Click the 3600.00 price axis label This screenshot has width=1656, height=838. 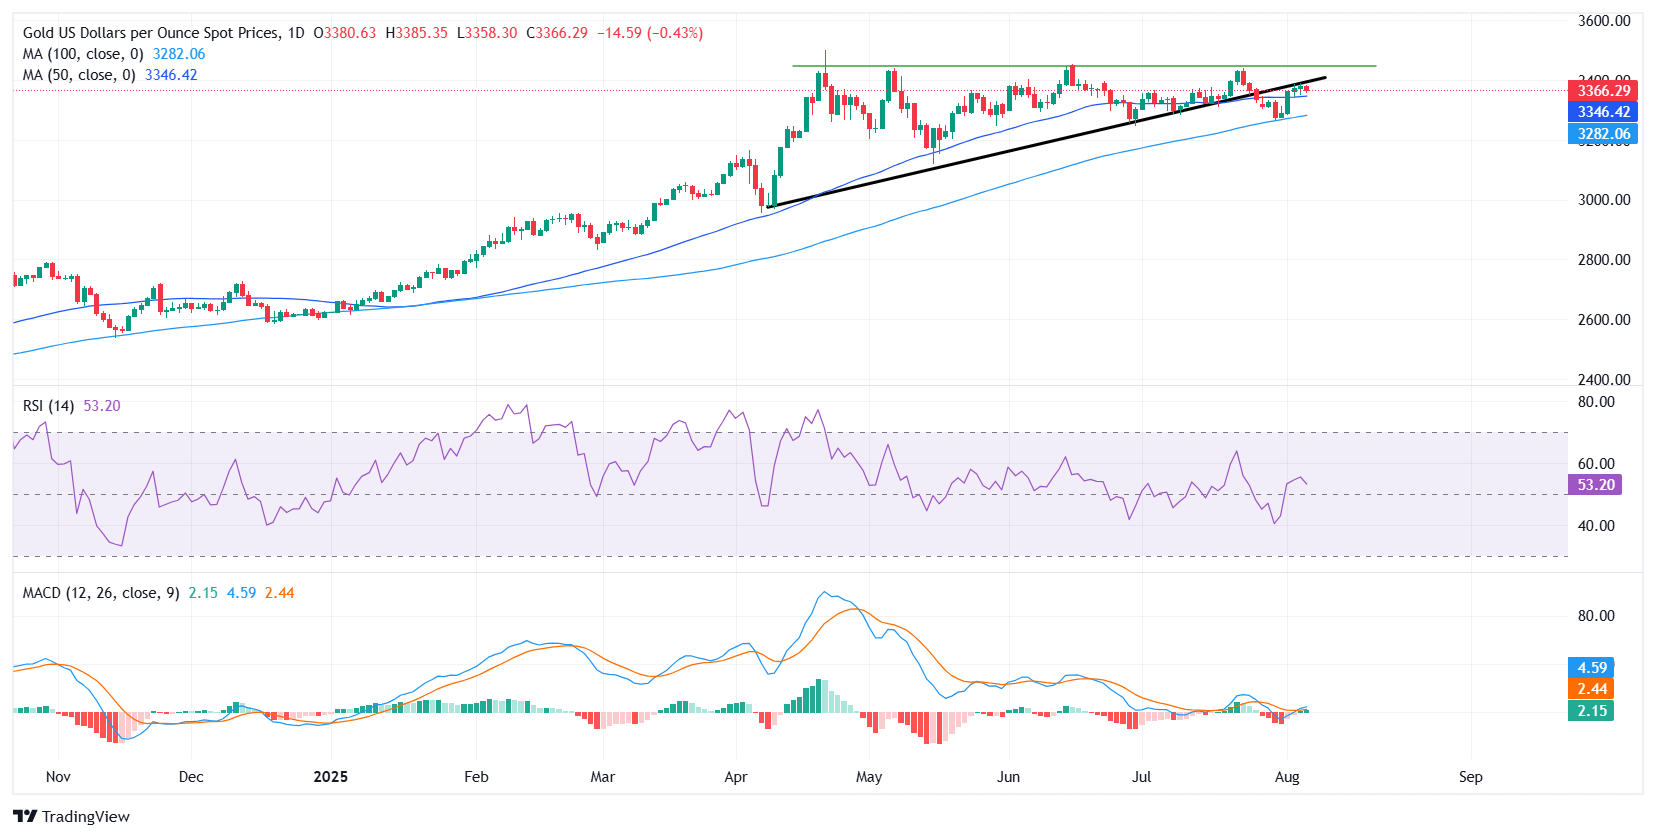(x=1603, y=21)
